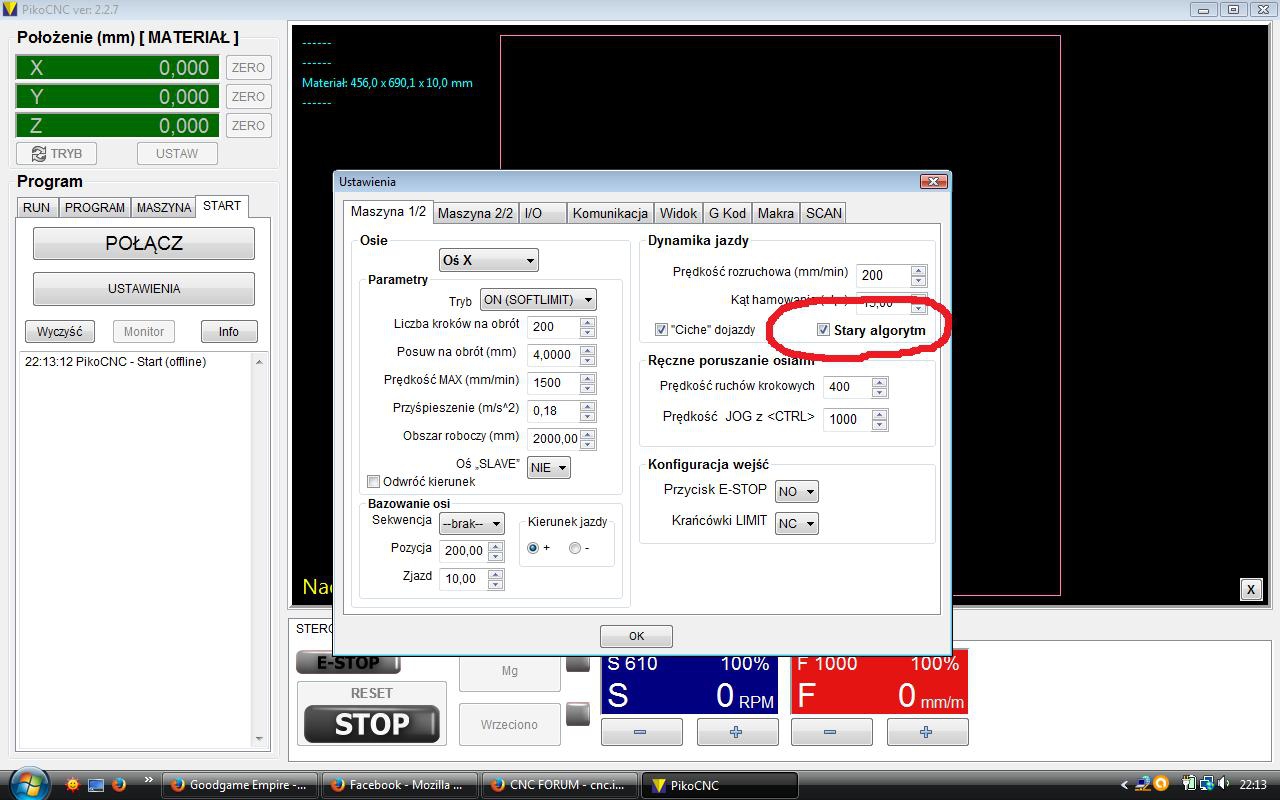This screenshot has height=800, width=1280.
Task: Decrement Prędkość MAX spinner down
Action: 588,388
